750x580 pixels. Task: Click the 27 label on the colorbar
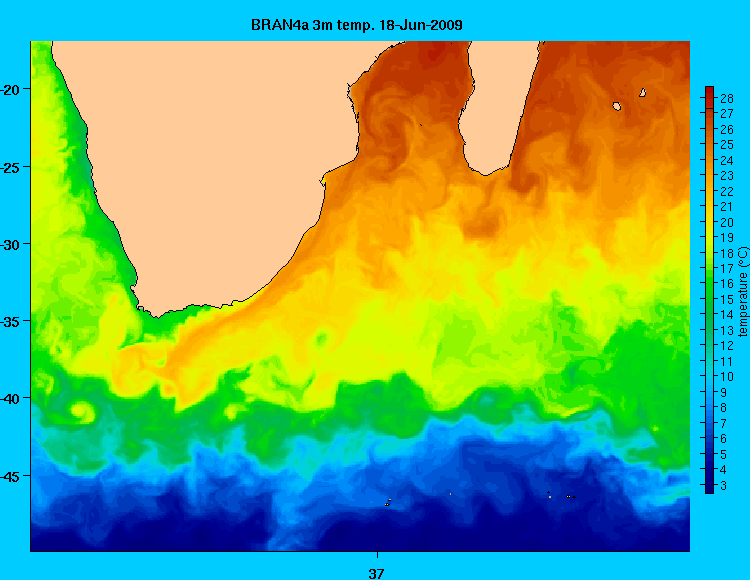click(x=727, y=114)
